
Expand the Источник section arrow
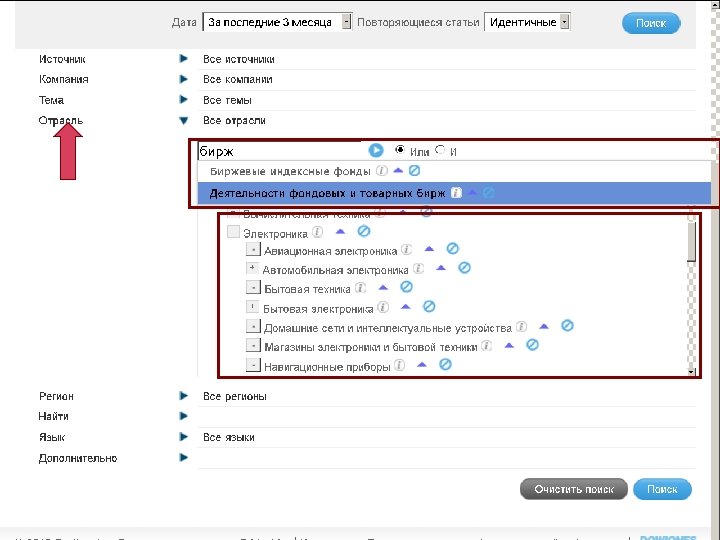coord(183,59)
